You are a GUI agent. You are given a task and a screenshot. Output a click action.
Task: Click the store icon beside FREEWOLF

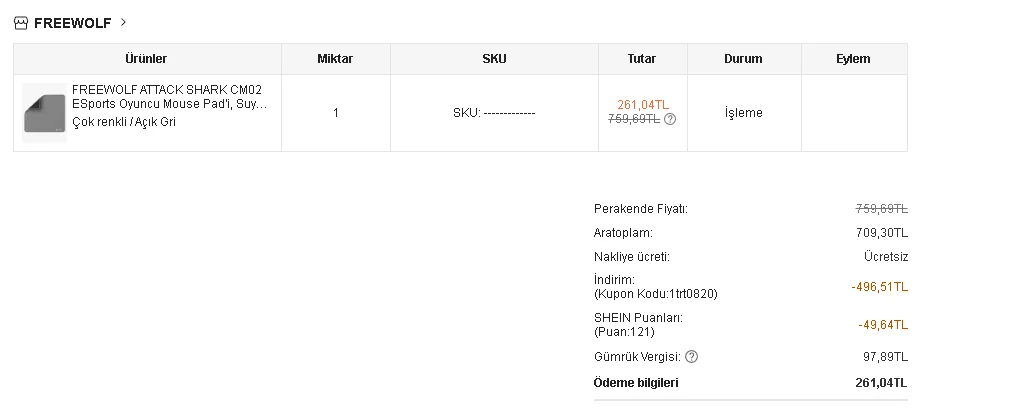coord(21,22)
